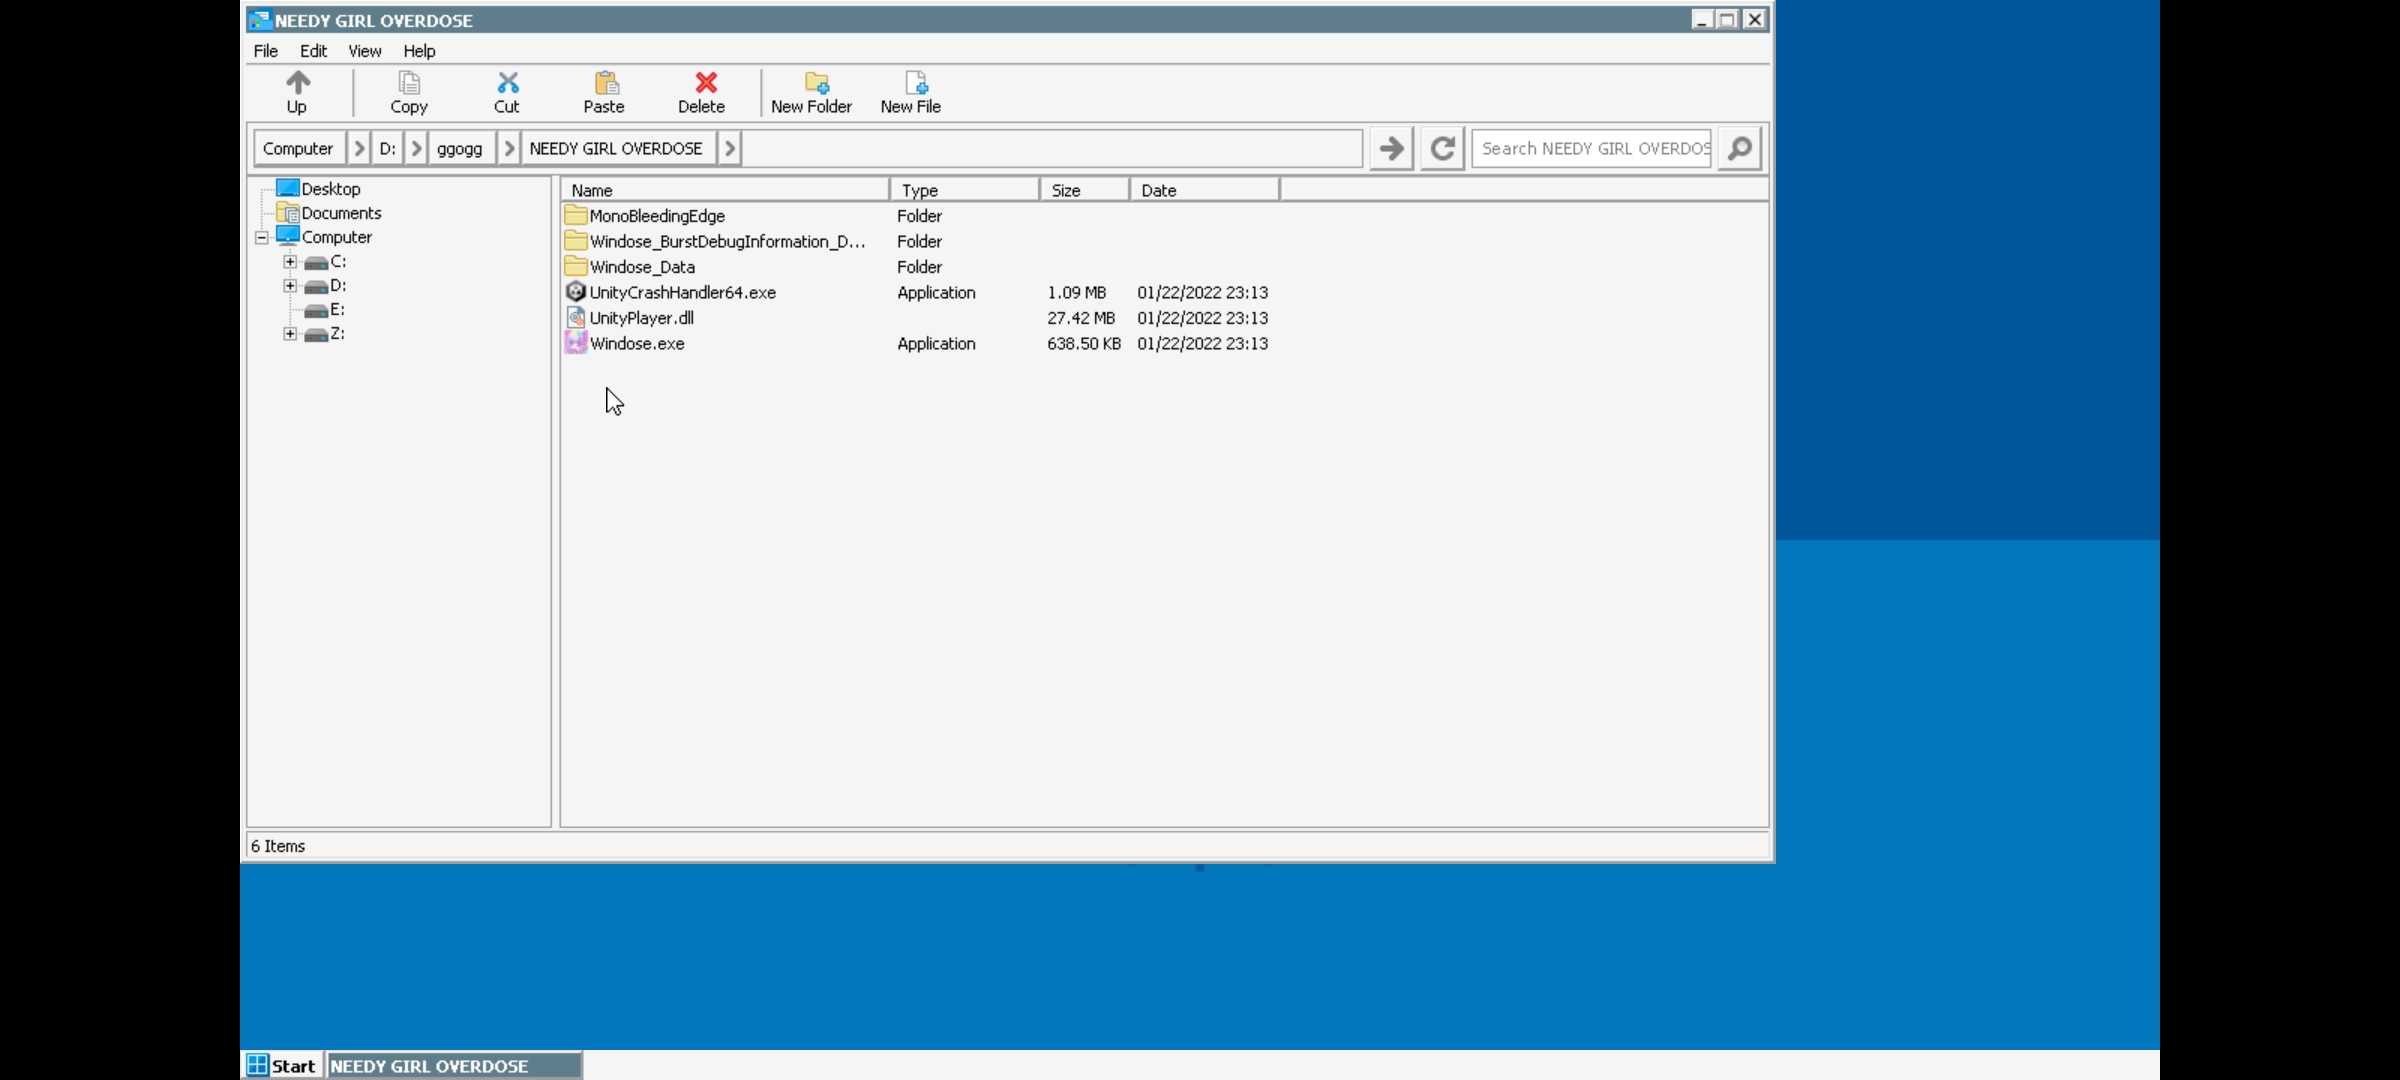
Task: Select the Windose_Data folder icon
Action: (575, 266)
